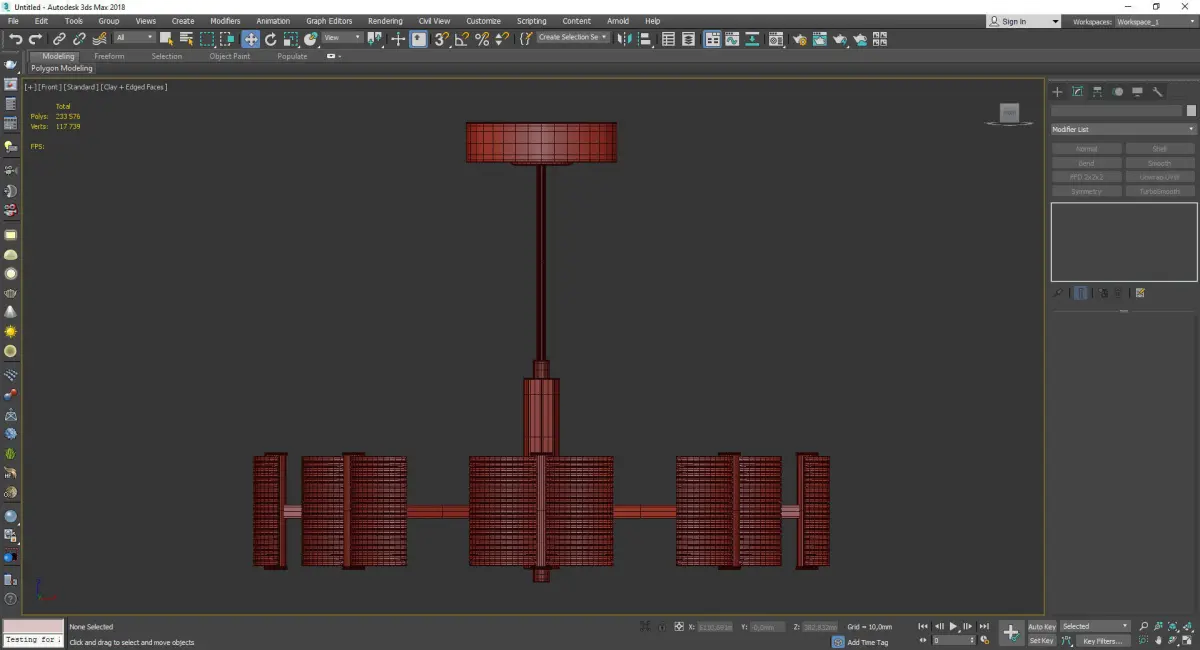Expand the Sign In dropdown arrow
Screen dimensions: 1200x650
(x=1054, y=21)
